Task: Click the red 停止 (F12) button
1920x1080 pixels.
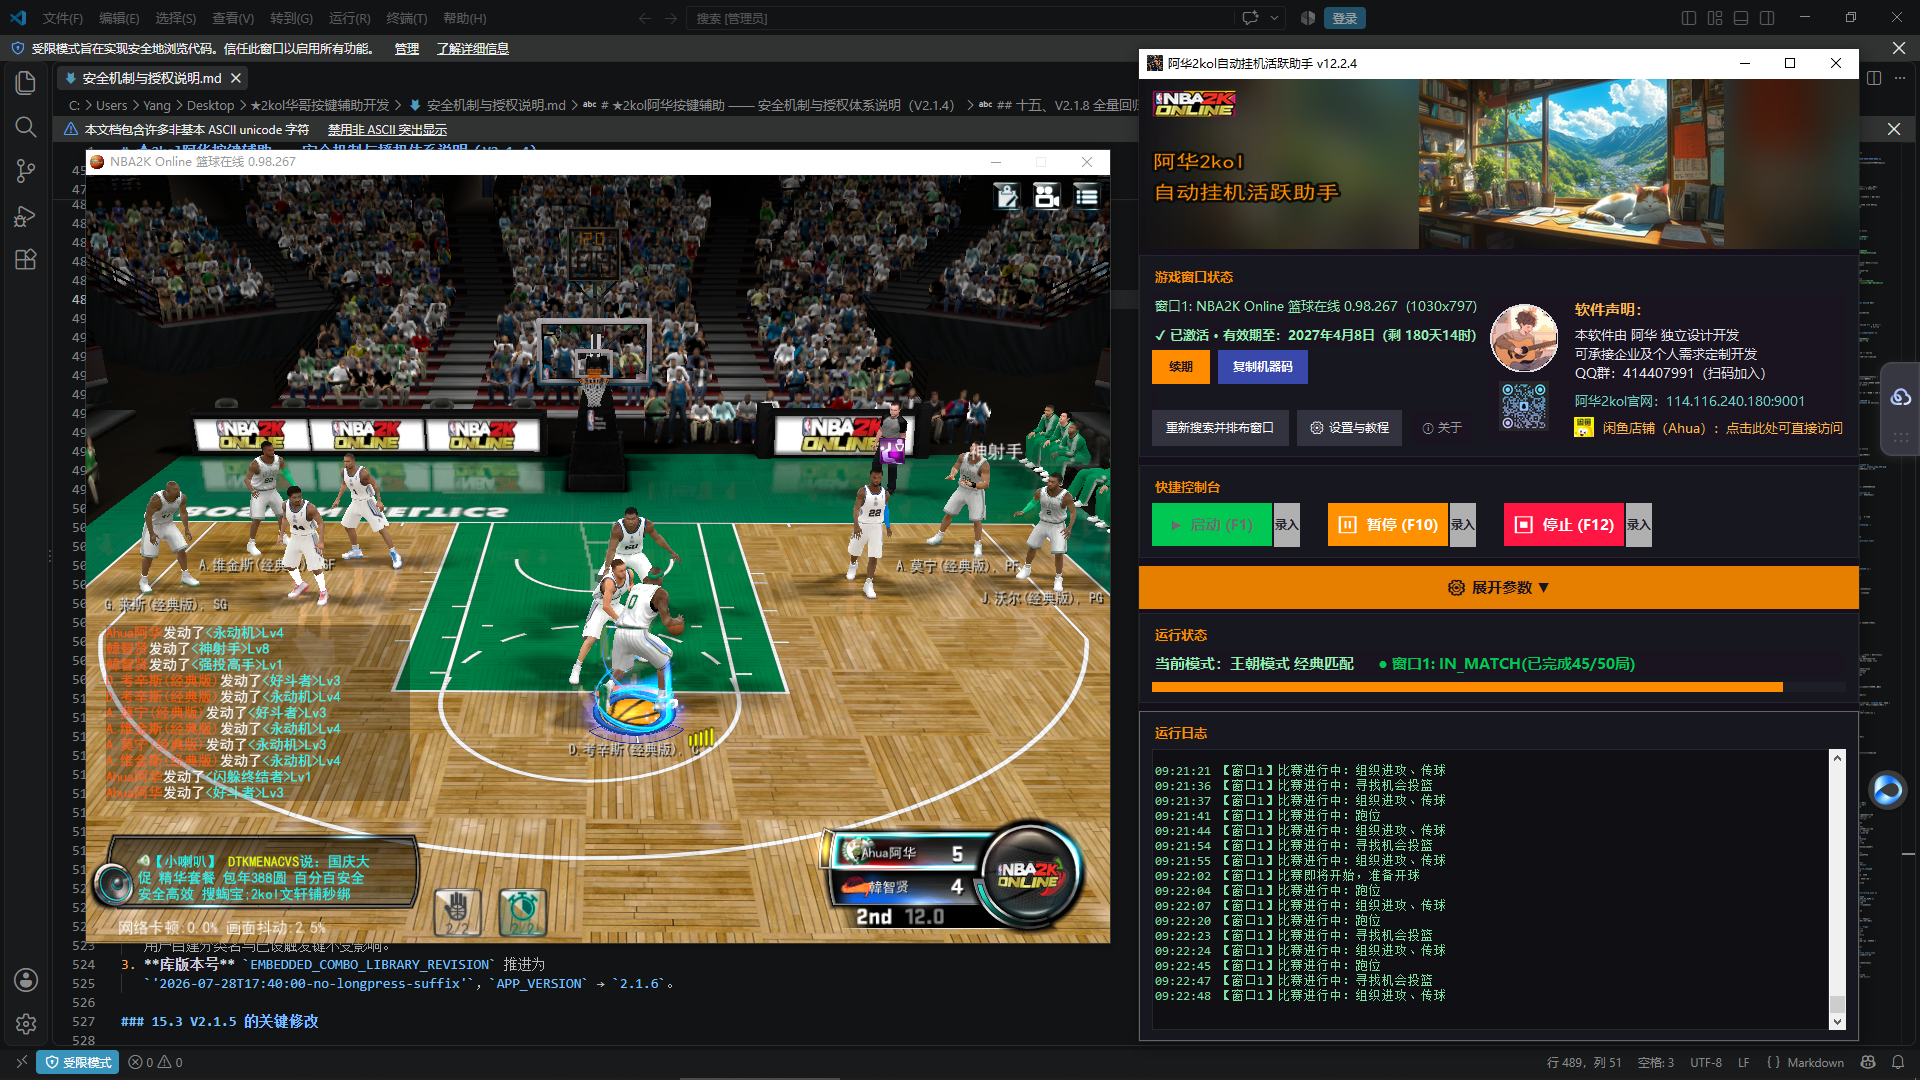Action: [x=1564, y=525]
